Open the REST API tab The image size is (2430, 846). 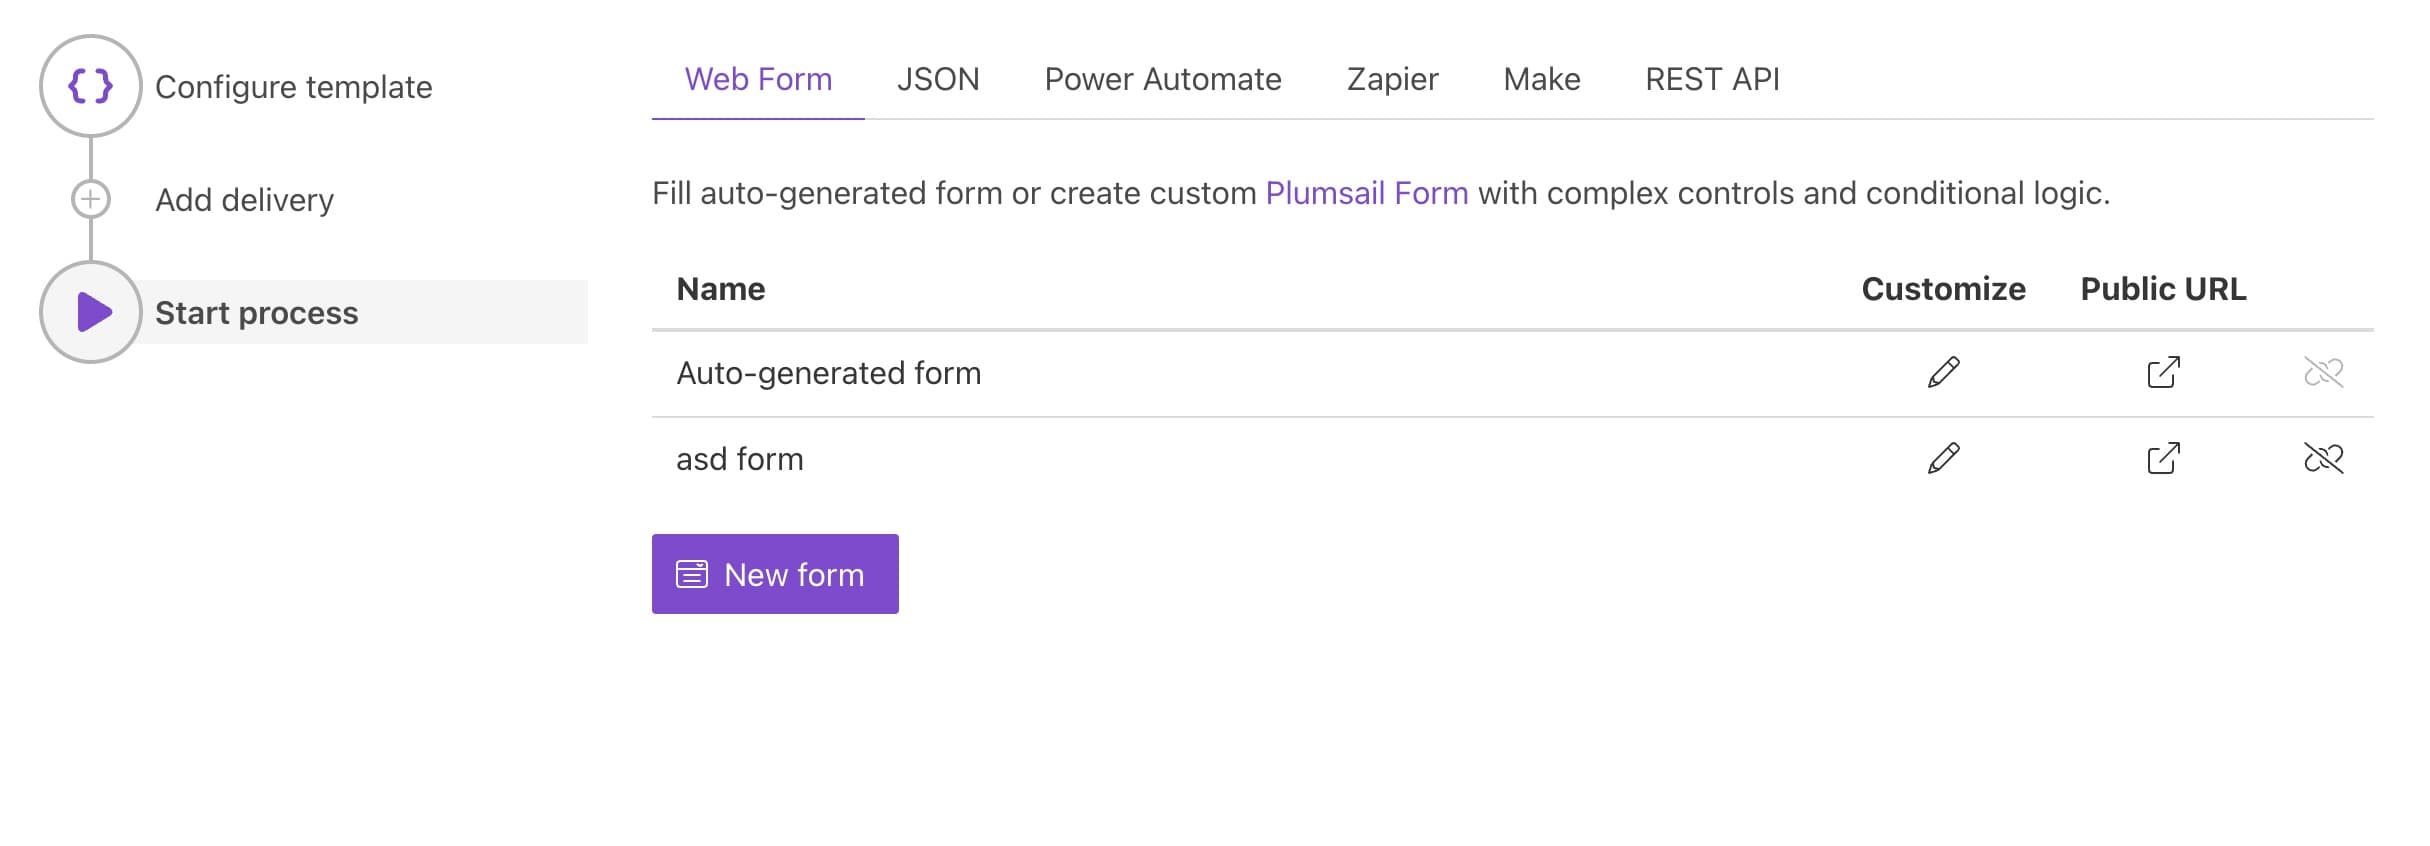pyautogui.click(x=1712, y=79)
